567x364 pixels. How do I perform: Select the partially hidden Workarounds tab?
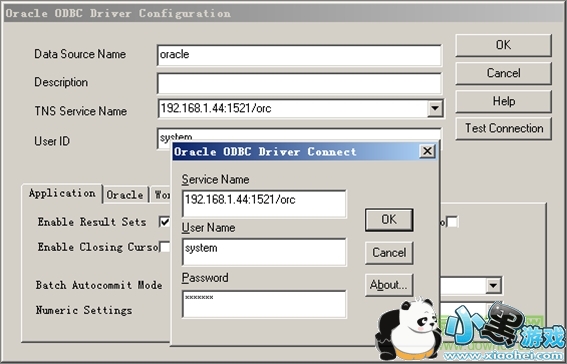coord(161,195)
